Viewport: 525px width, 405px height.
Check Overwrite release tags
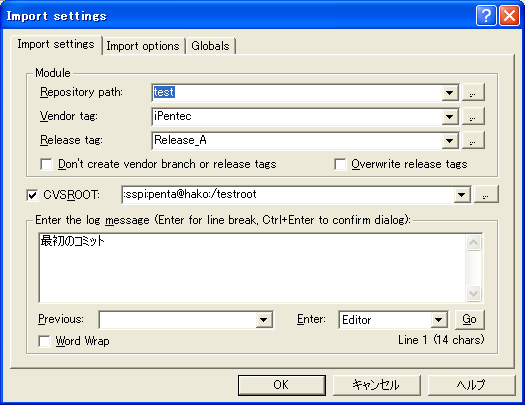[x=340, y=164]
